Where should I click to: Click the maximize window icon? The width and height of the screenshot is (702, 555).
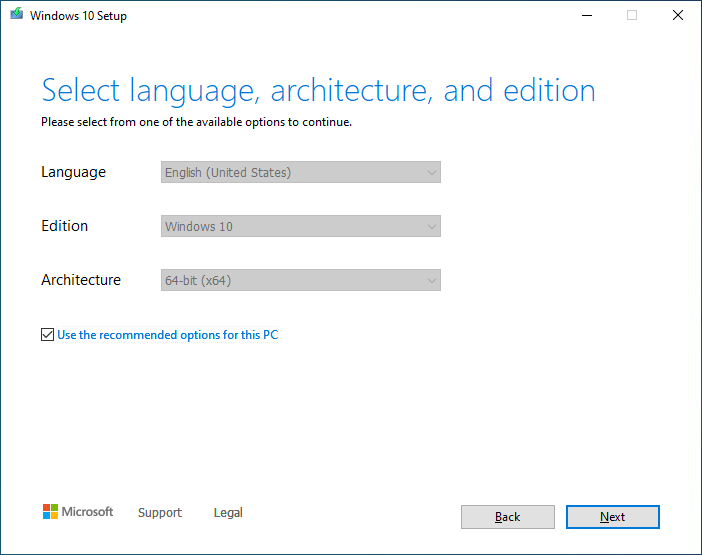click(x=632, y=16)
